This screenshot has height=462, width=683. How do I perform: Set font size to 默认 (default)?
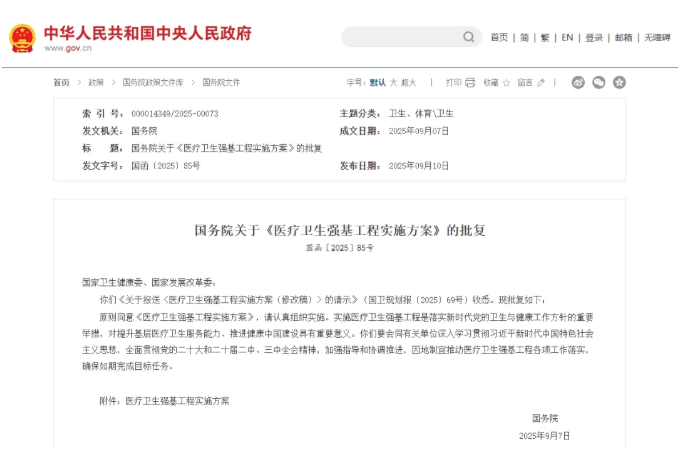click(378, 82)
